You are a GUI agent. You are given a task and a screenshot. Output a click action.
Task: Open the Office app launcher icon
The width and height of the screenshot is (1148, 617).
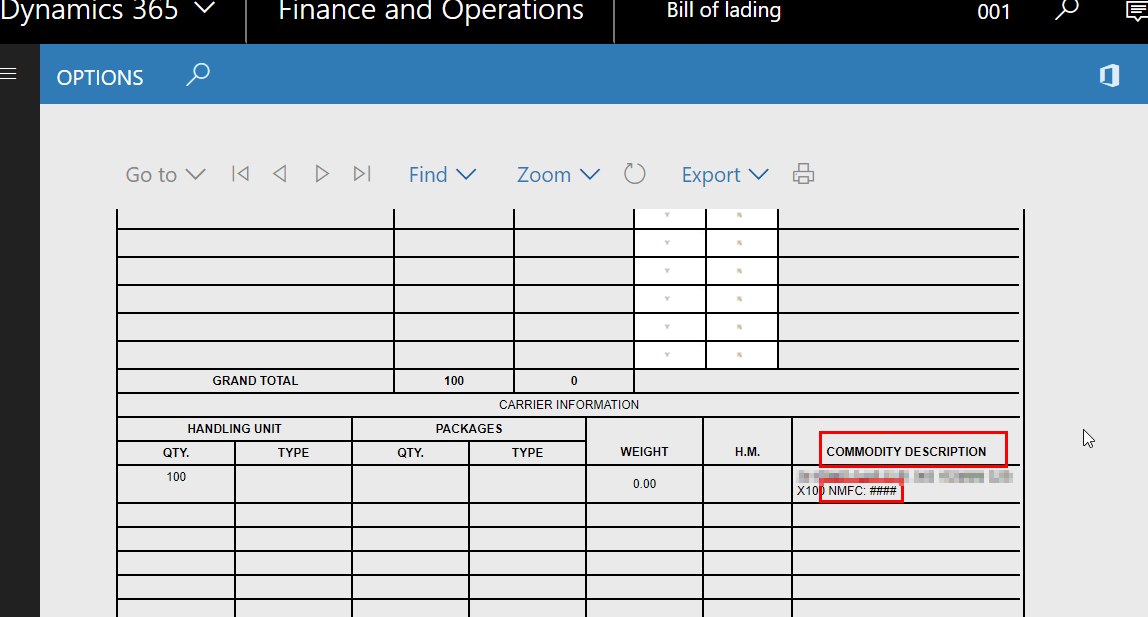click(1109, 77)
